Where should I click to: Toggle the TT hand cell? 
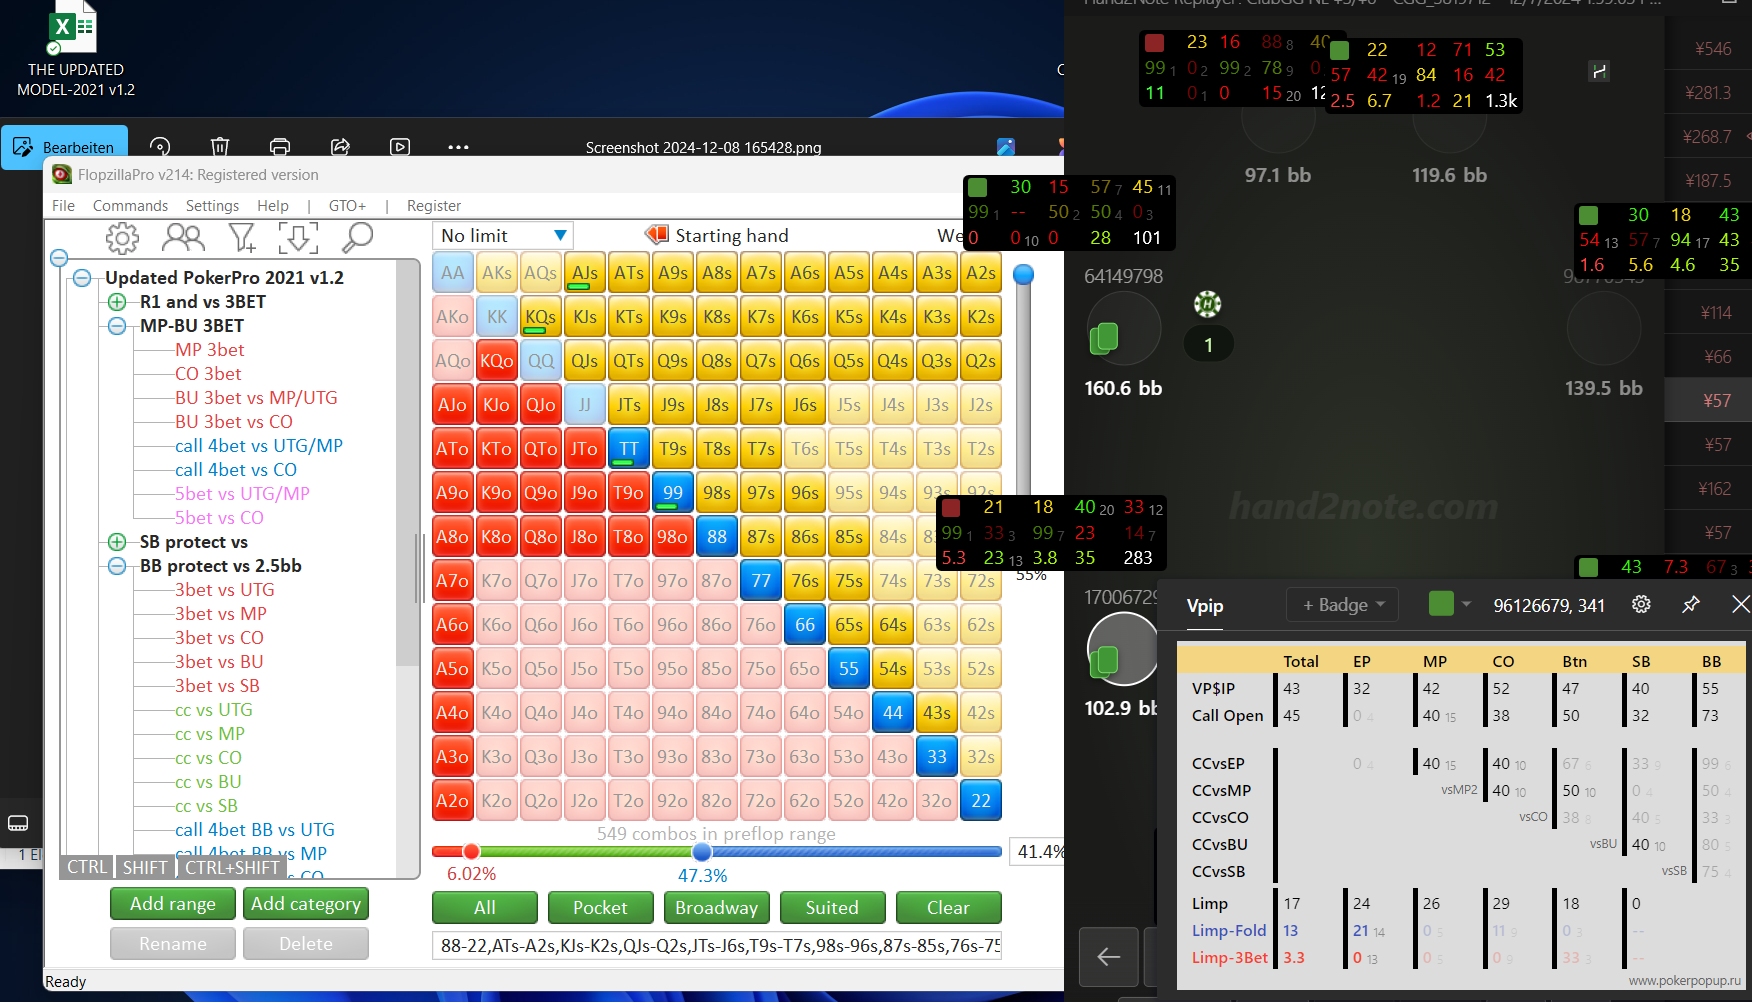click(x=628, y=449)
